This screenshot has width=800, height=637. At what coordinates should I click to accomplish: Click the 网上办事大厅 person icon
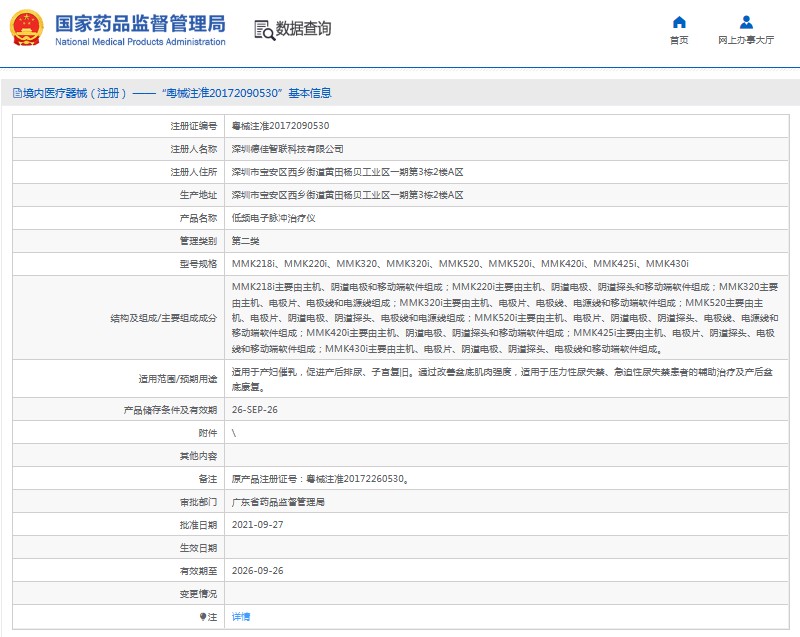click(x=746, y=22)
